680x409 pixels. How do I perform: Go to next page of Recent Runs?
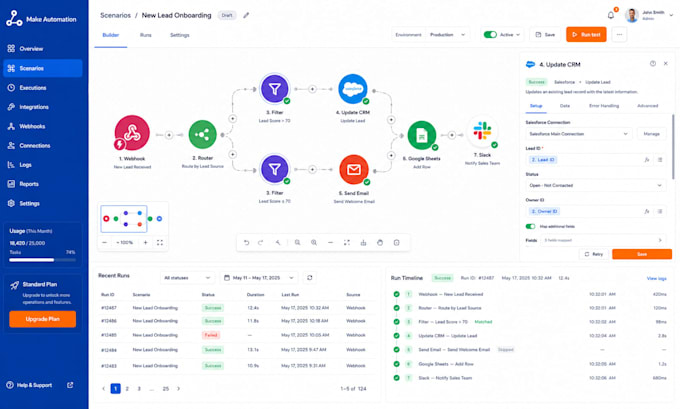tap(179, 389)
